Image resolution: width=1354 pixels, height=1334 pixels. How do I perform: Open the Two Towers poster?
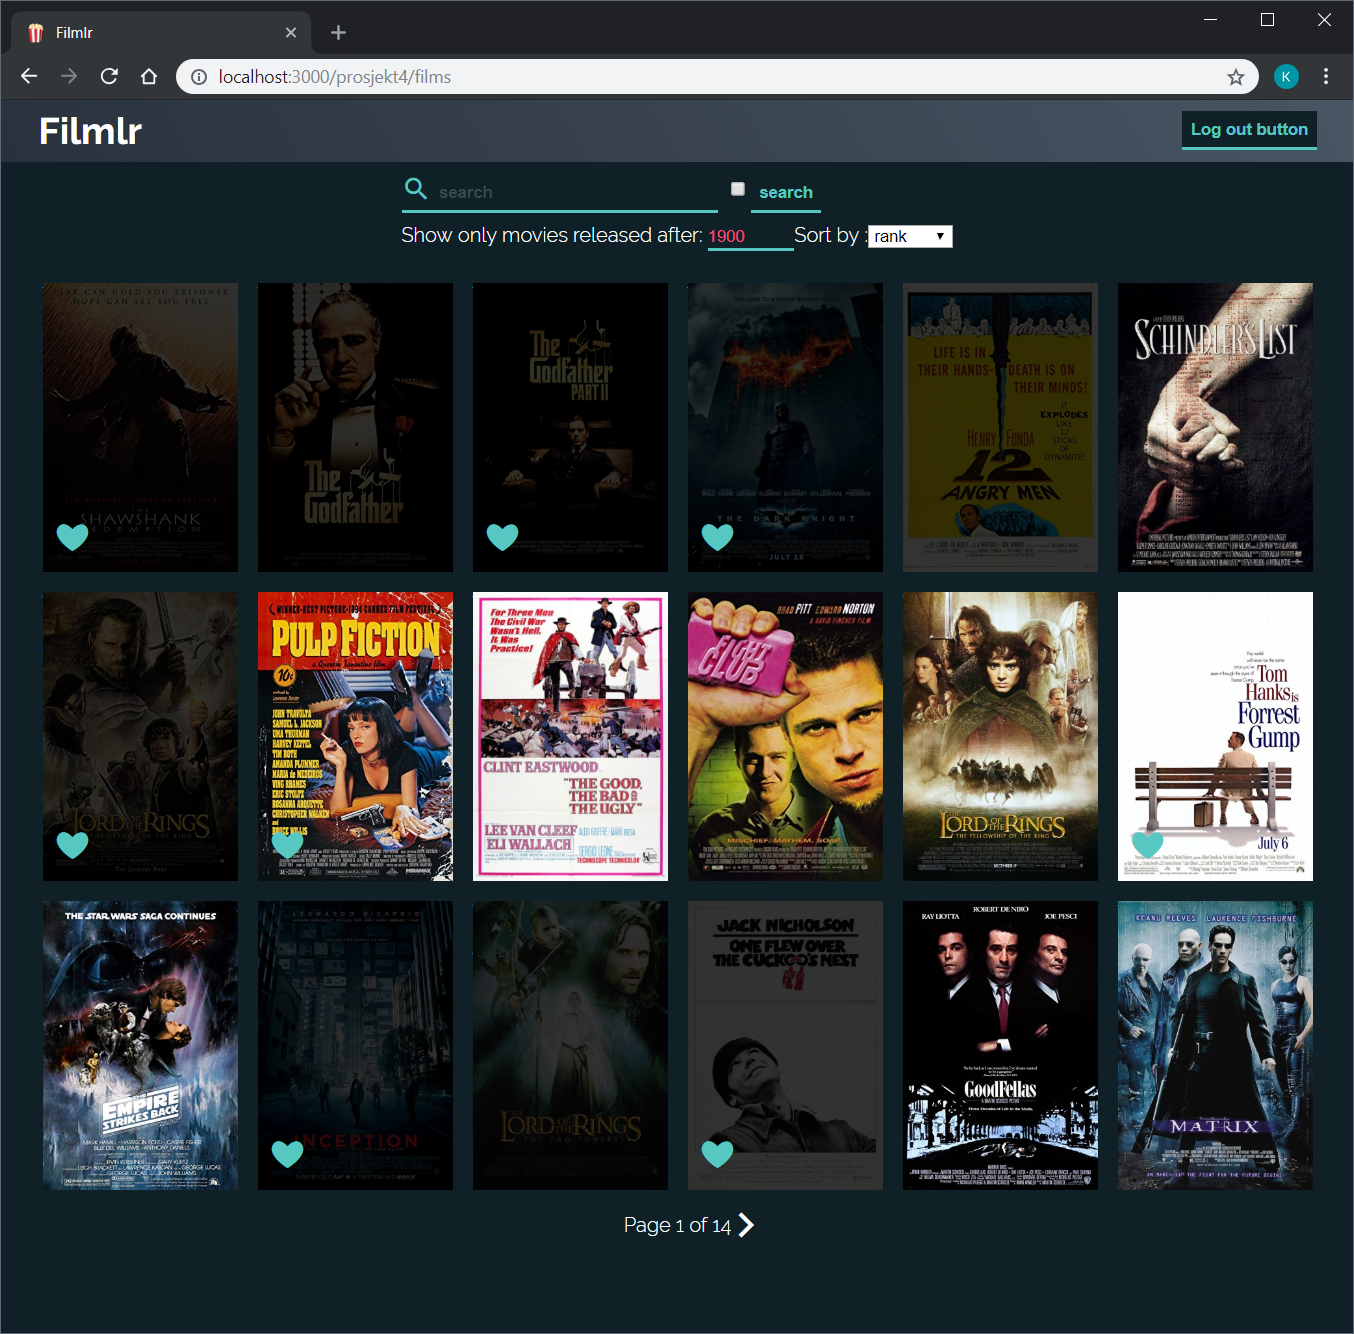570,1045
